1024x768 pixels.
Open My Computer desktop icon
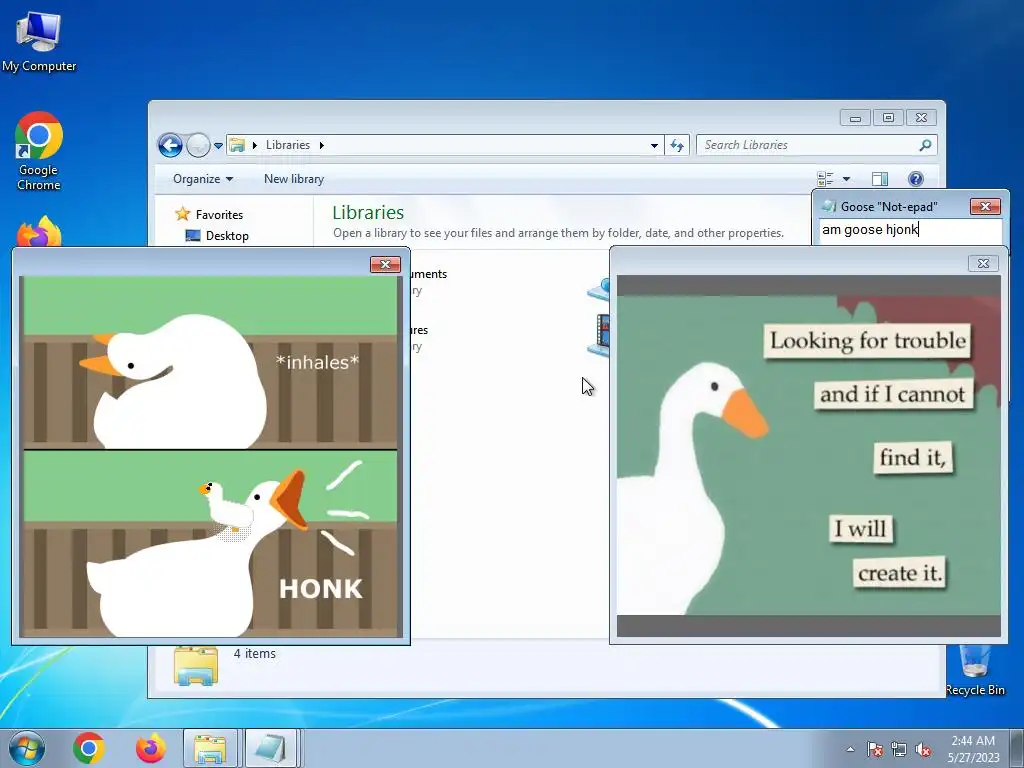pyautogui.click(x=39, y=42)
